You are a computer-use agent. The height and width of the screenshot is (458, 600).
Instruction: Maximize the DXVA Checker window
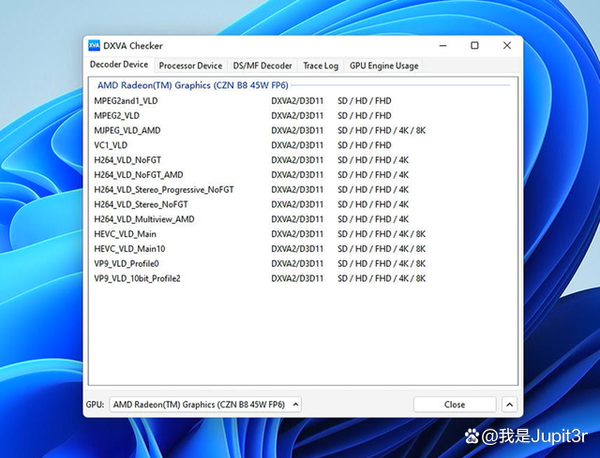(474, 46)
